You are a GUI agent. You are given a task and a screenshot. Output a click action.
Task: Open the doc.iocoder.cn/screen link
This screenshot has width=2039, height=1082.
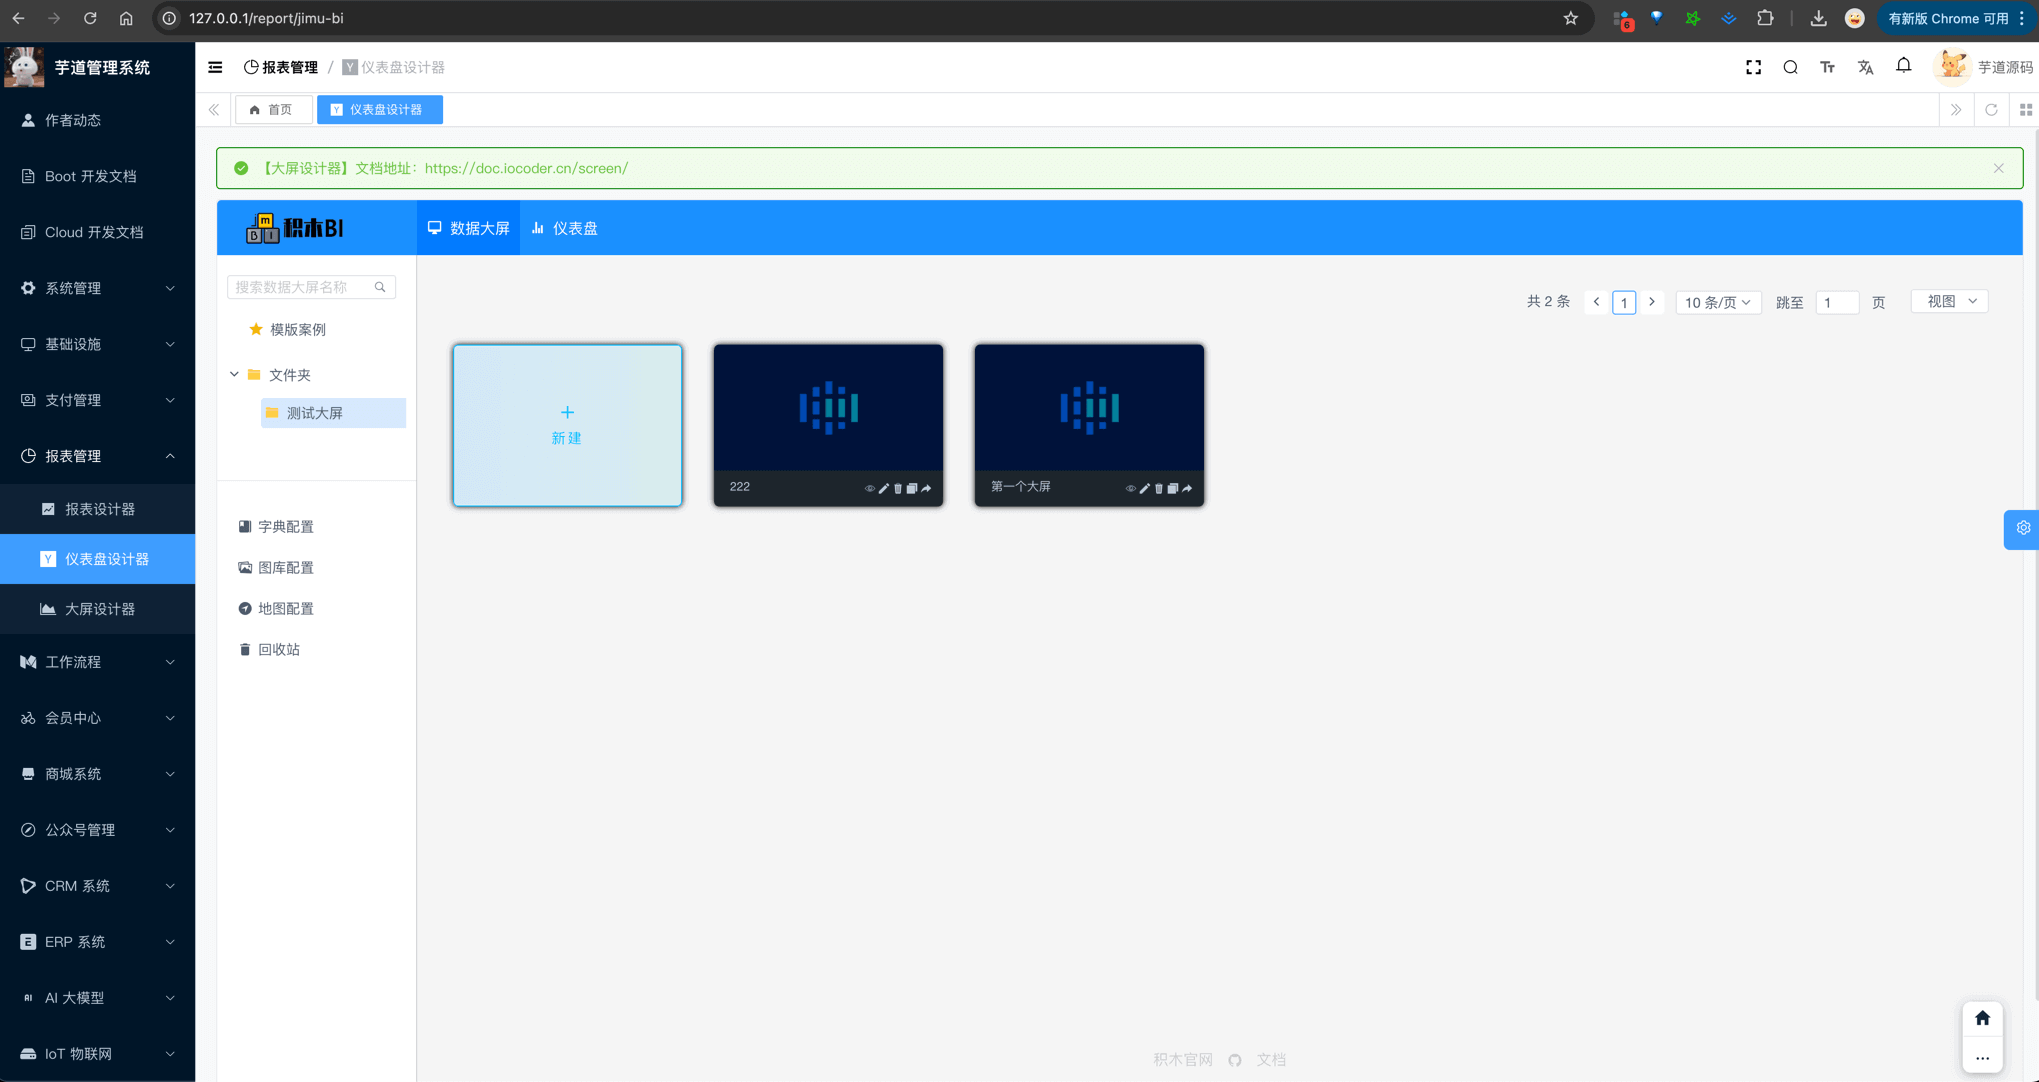(x=526, y=168)
